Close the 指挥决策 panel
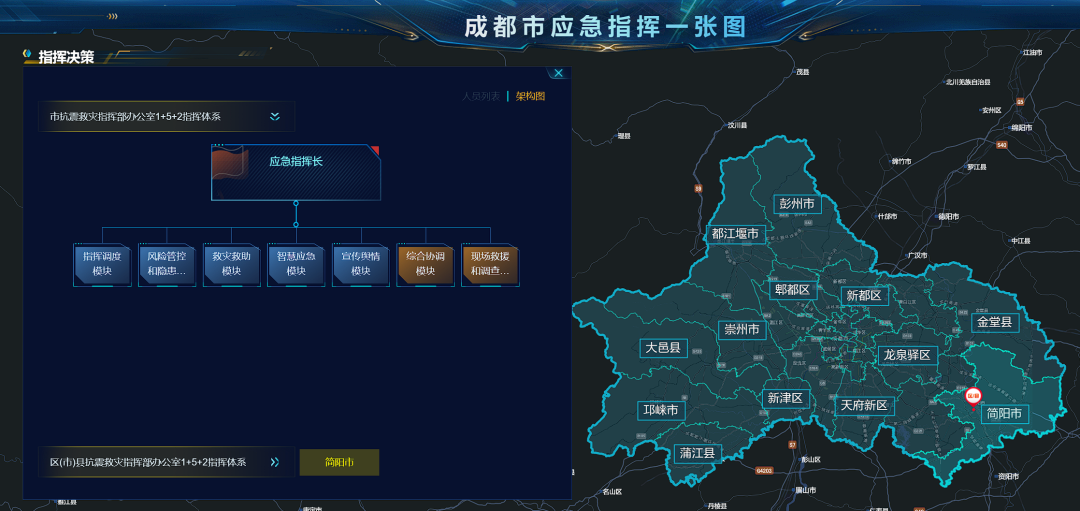The image size is (1080, 511). pos(559,73)
